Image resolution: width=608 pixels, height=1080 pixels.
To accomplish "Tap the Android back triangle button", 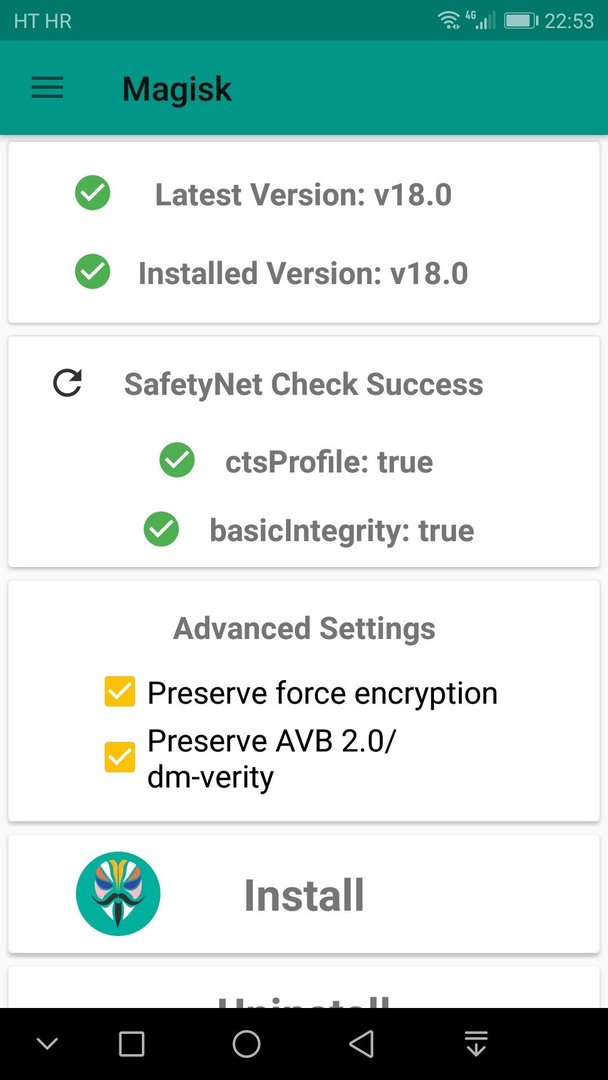I will tap(361, 1043).
